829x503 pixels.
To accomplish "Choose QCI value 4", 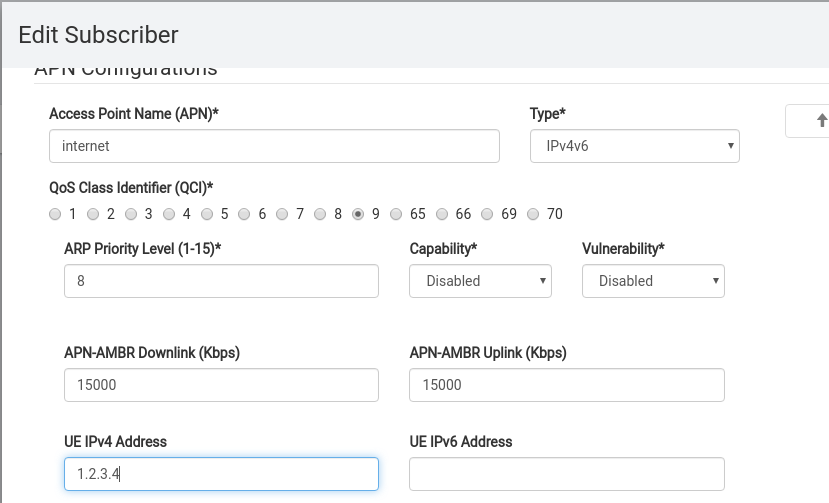I will click(x=169, y=214).
